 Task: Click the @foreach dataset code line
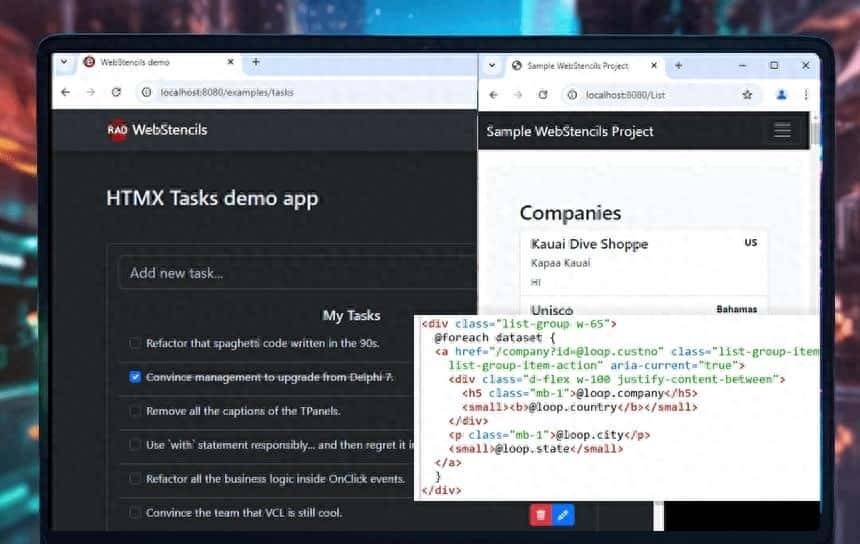pyautogui.click(x=495, y=338)
